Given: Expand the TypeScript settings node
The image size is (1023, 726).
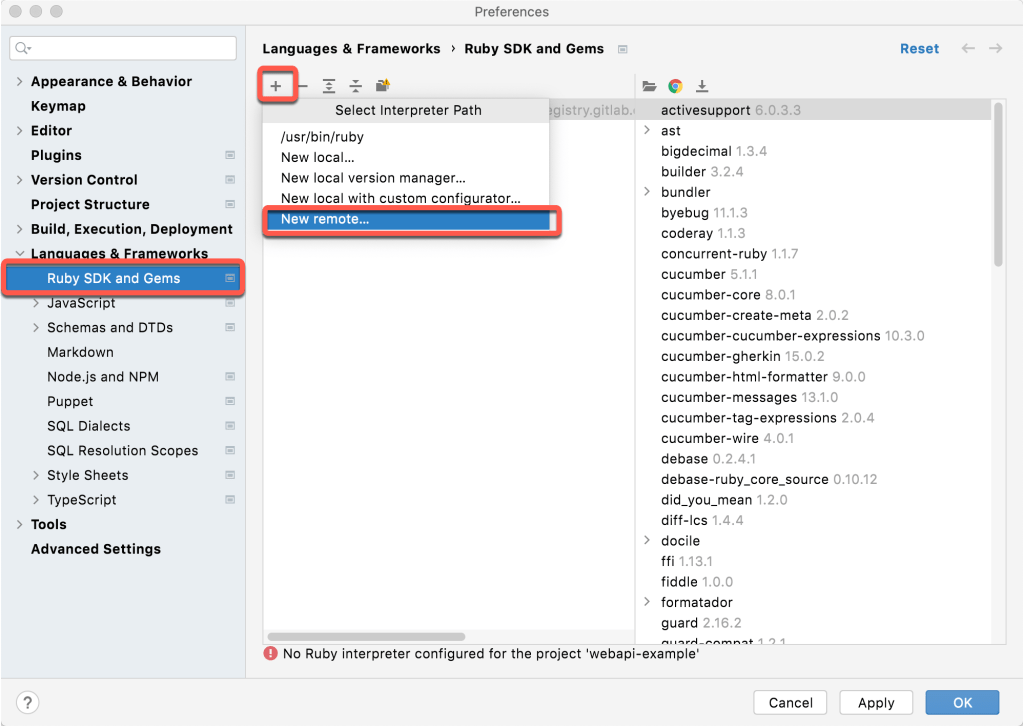Looking at the screenshot, I should pos(36,500).
